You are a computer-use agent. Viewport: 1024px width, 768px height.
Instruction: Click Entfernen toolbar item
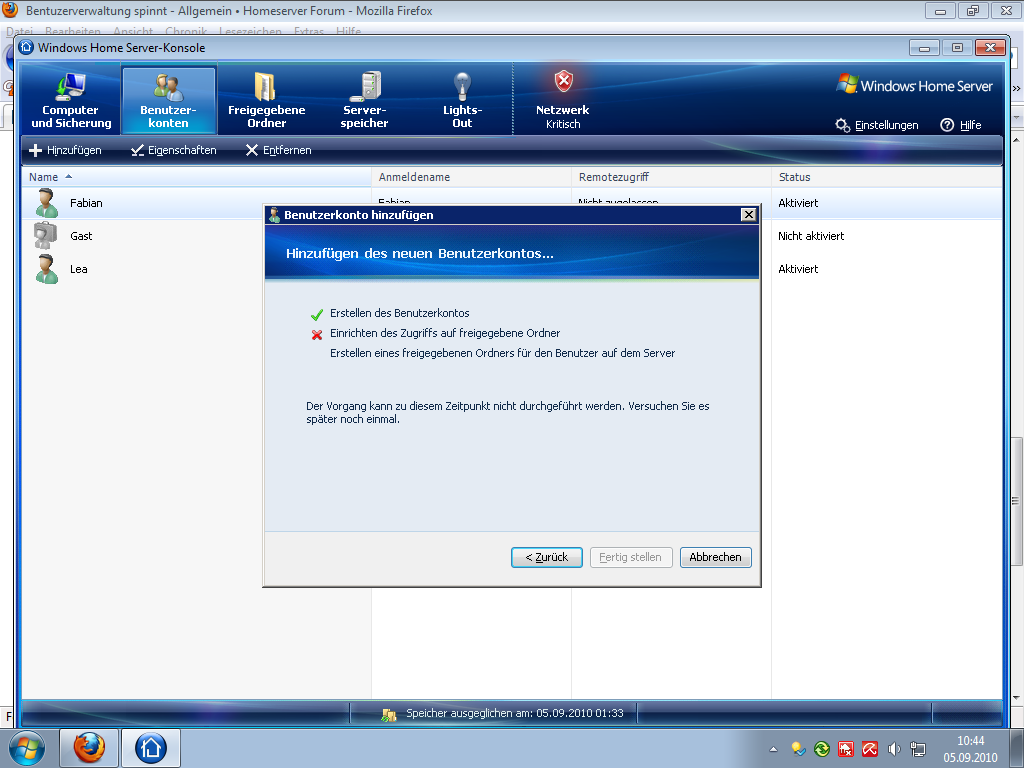click(x=279, y=150)
